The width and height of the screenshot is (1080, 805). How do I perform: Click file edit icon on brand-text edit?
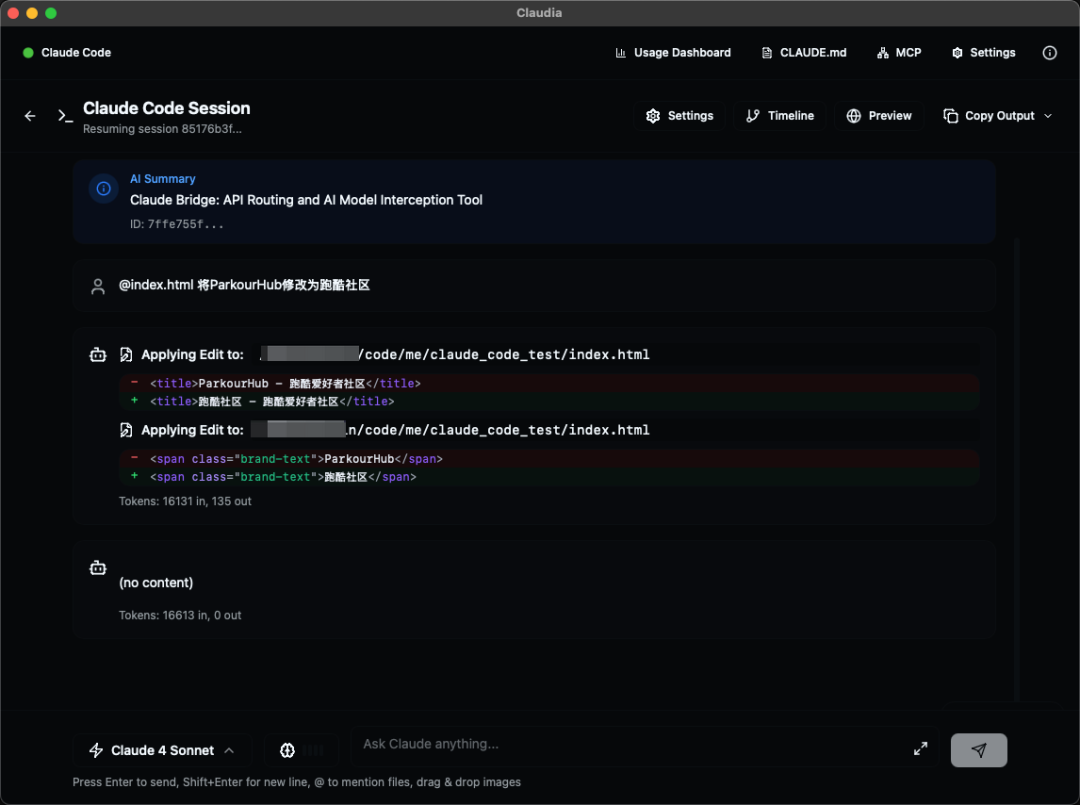(126, 430)
